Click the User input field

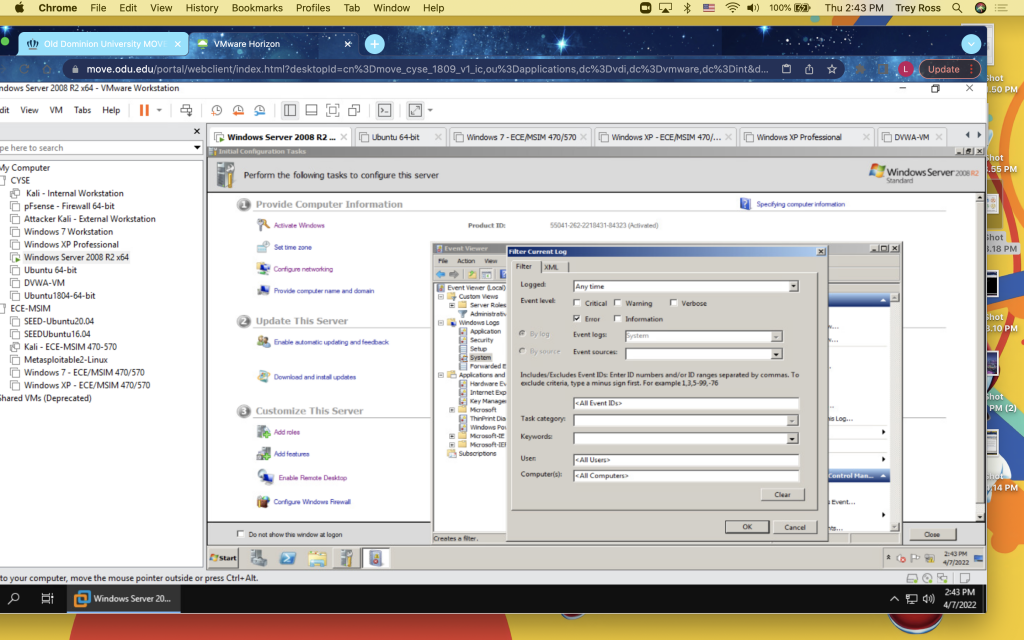(686, 460)
